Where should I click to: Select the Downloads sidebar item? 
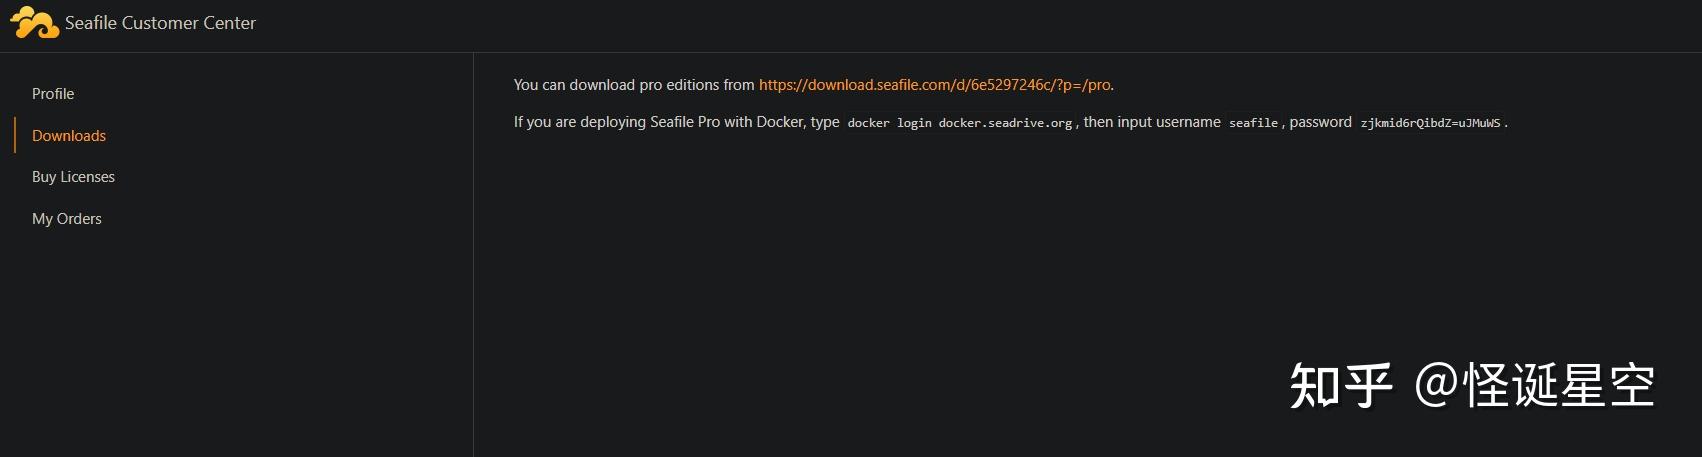click(69, 136)
